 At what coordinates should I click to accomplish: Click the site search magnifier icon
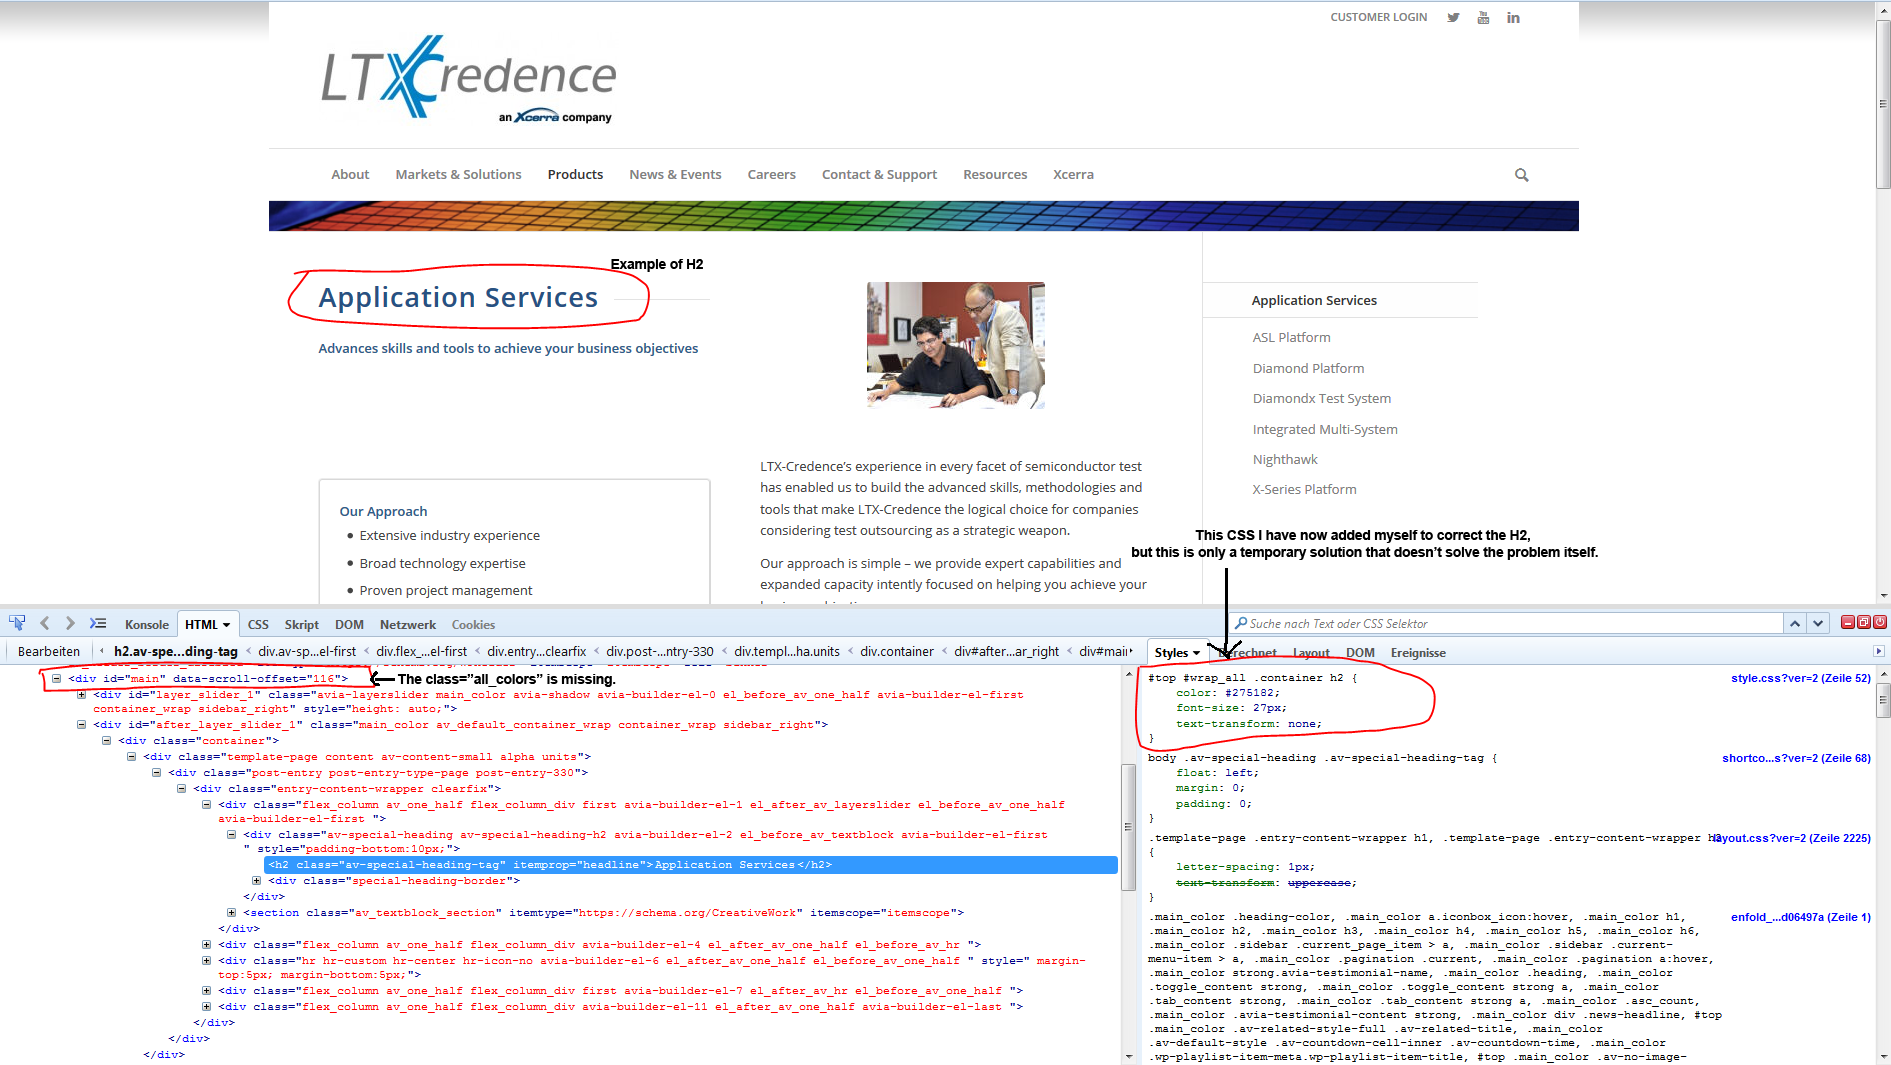[x=1521, y=175]
